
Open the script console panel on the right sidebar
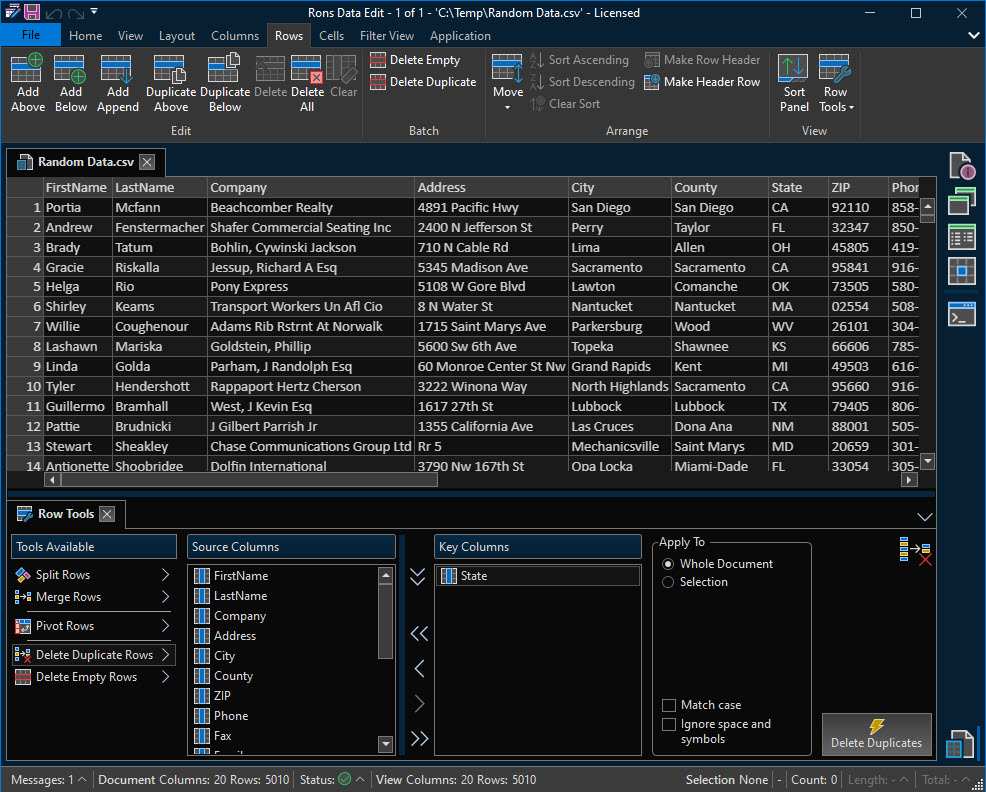click(x=961, y=314)
